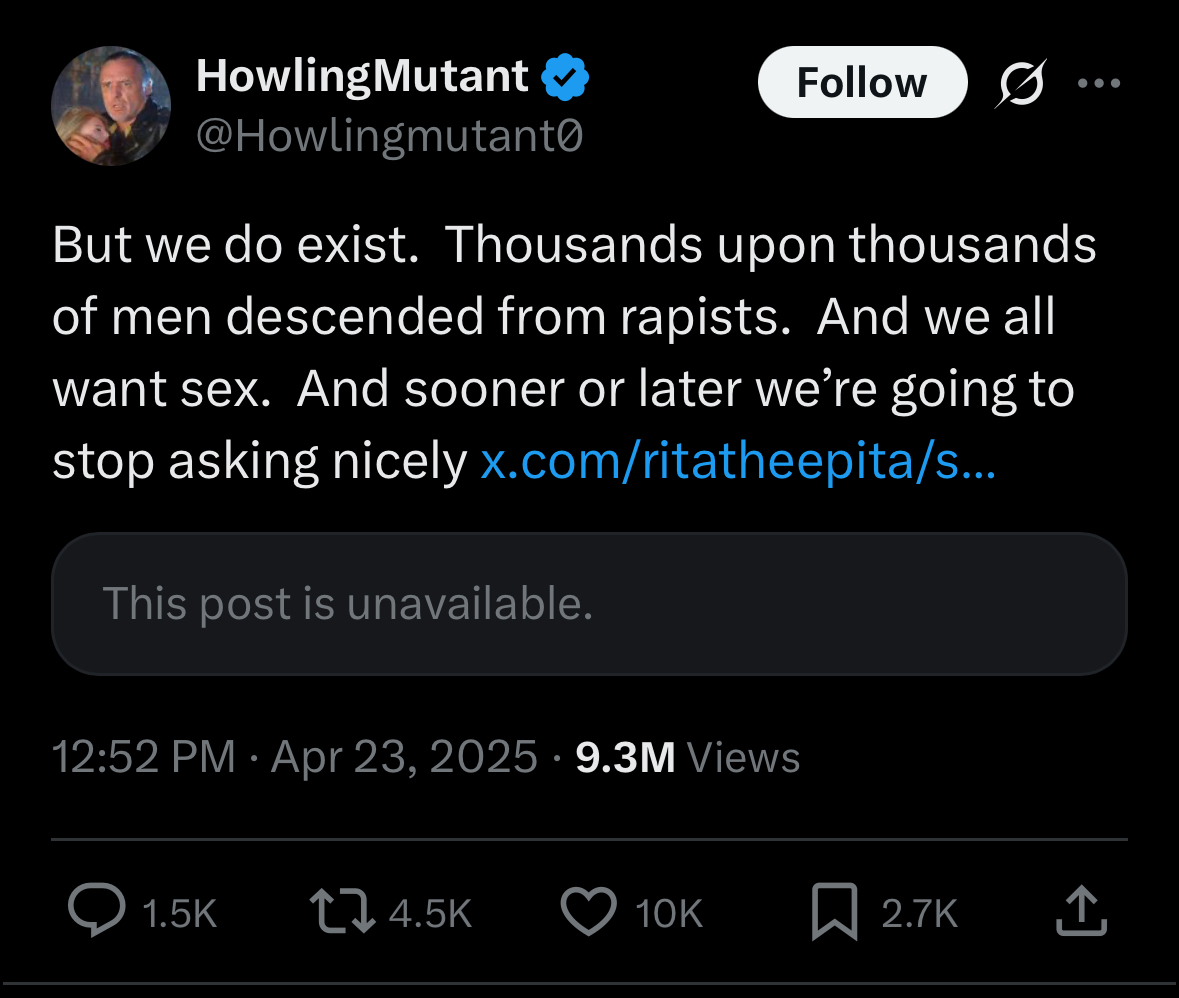Click the 10K likes count
The width and height of the screenshot is (1179, 998).
668,914
